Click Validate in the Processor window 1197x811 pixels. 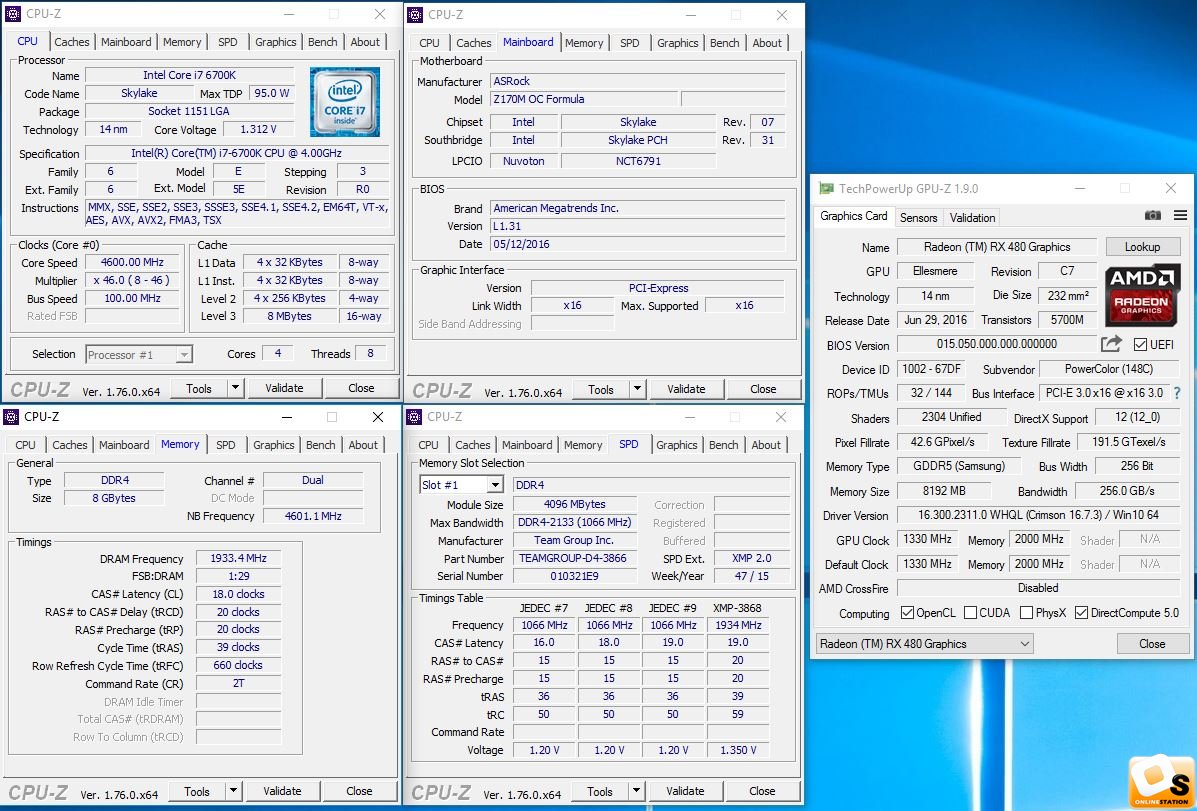[x=284, y=388]
